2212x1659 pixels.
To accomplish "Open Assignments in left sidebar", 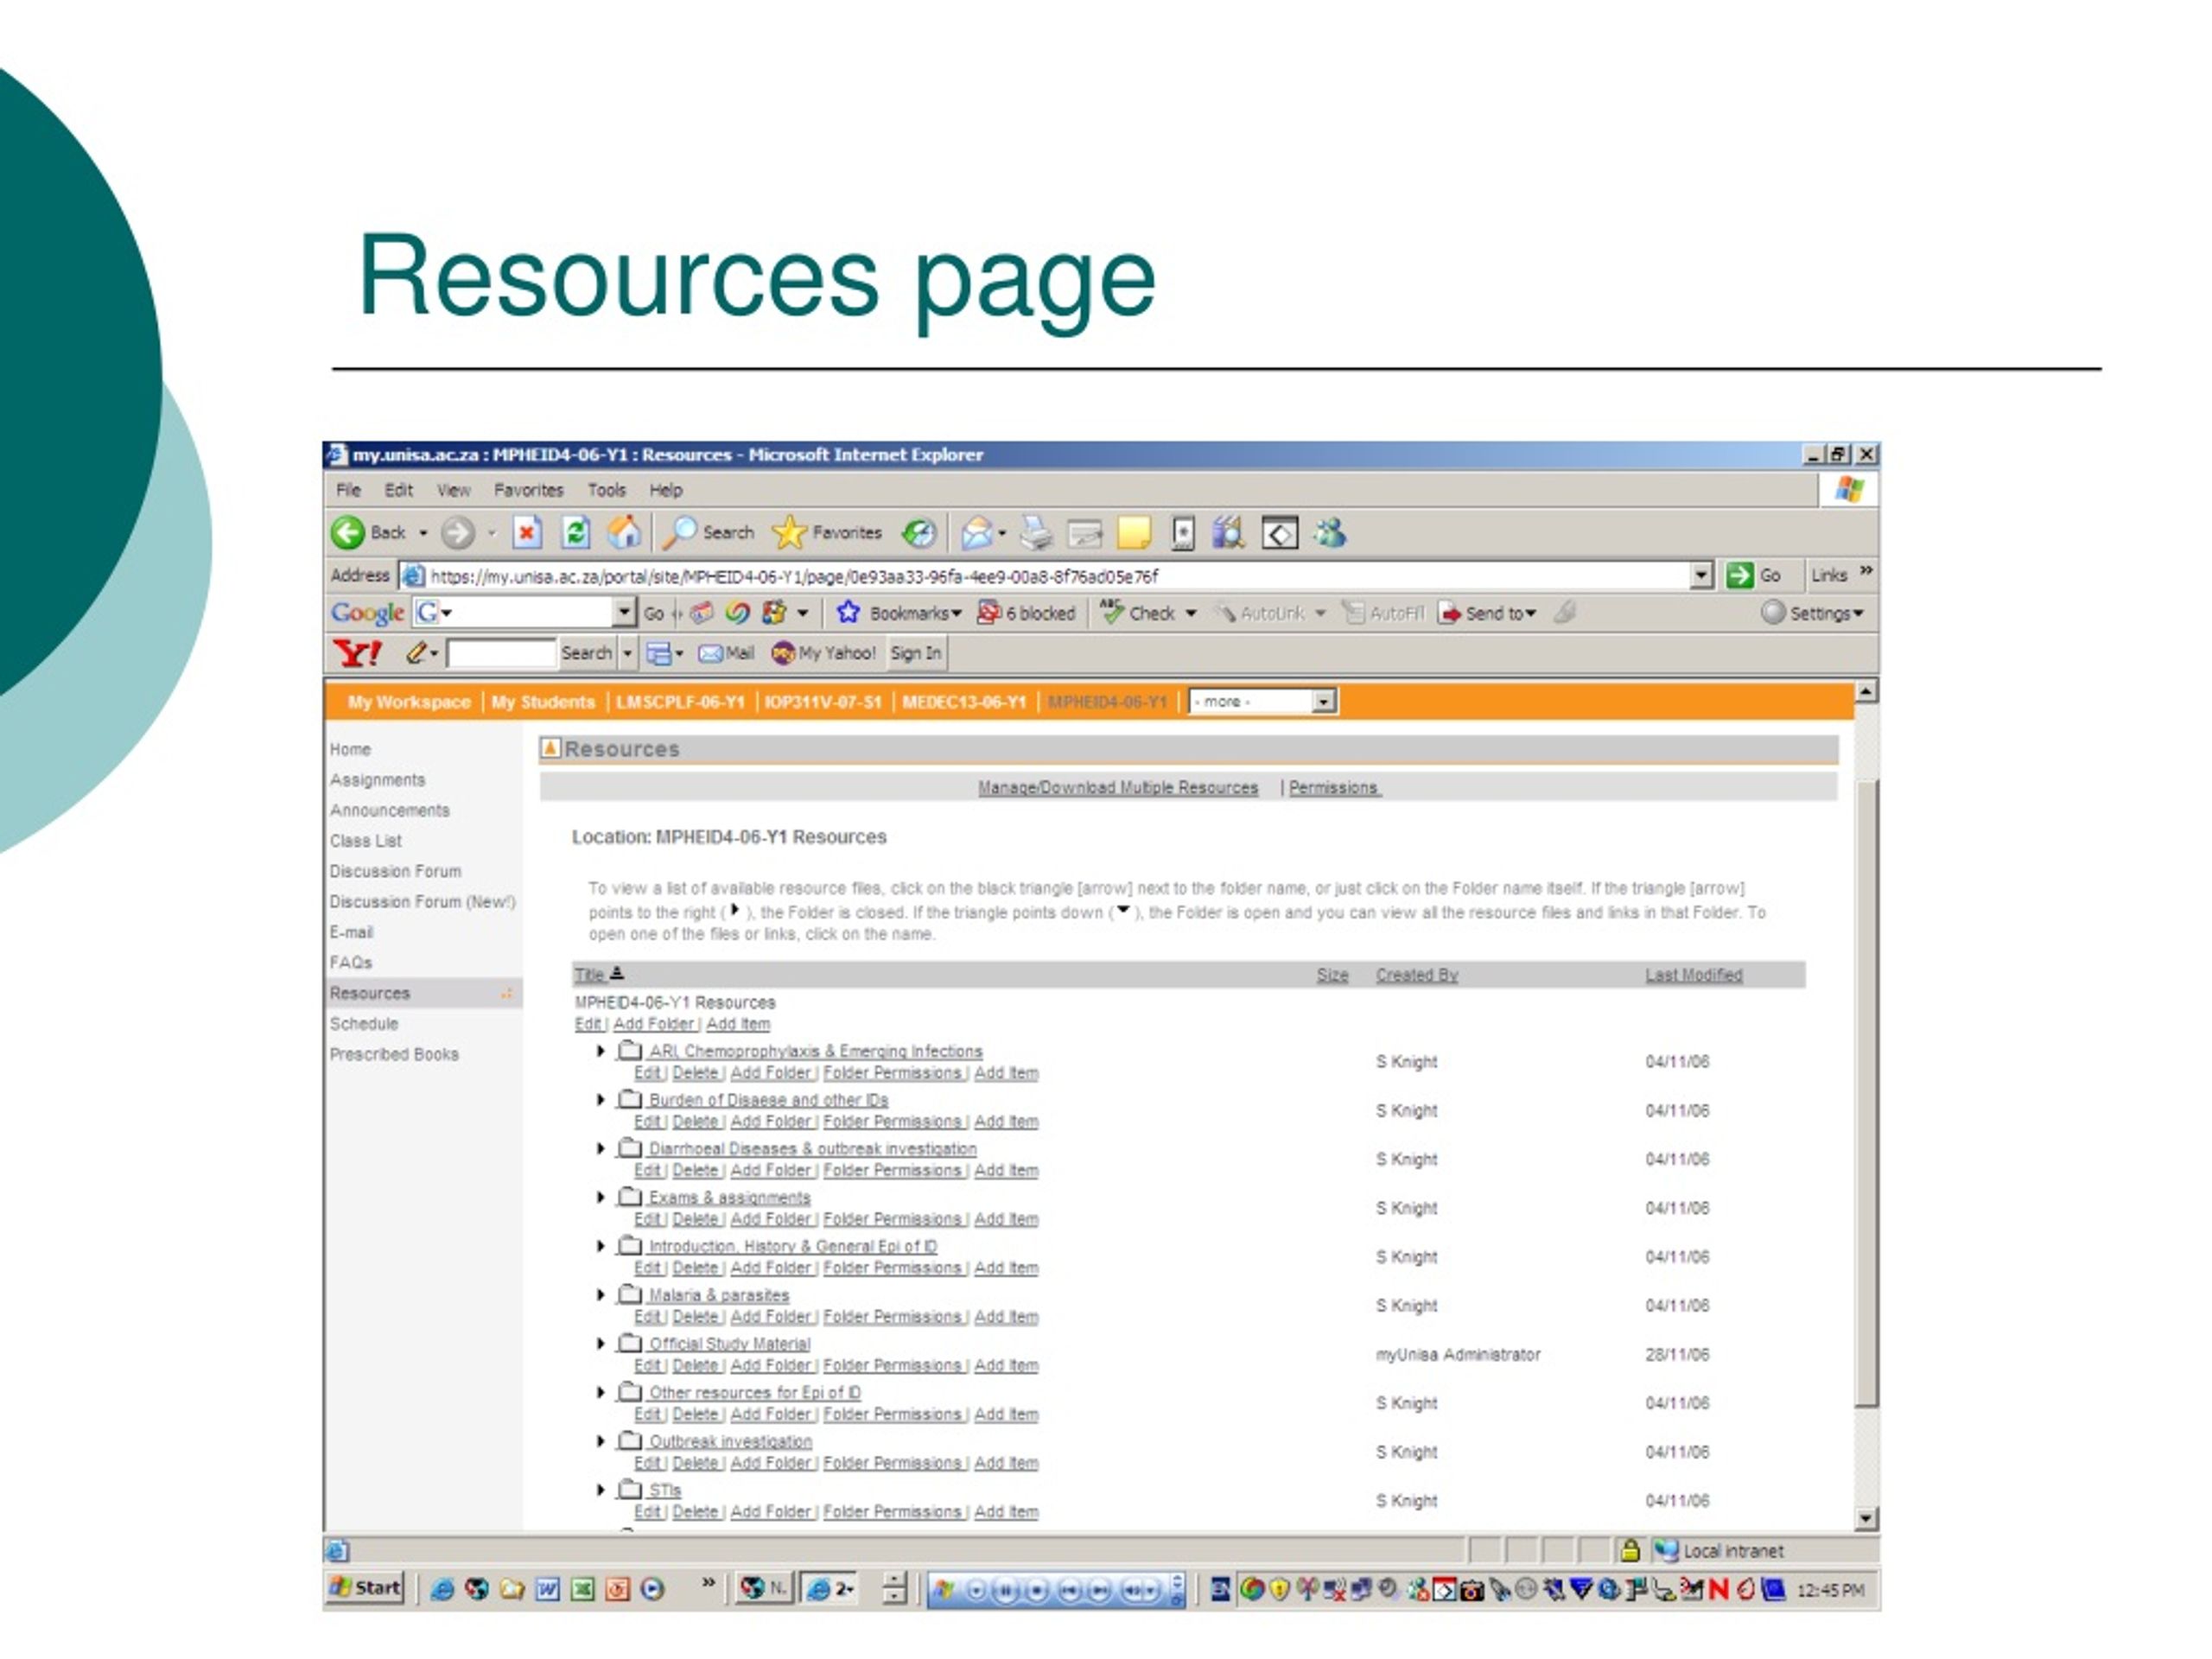I will pyautogui.click(x=377, y=780).
